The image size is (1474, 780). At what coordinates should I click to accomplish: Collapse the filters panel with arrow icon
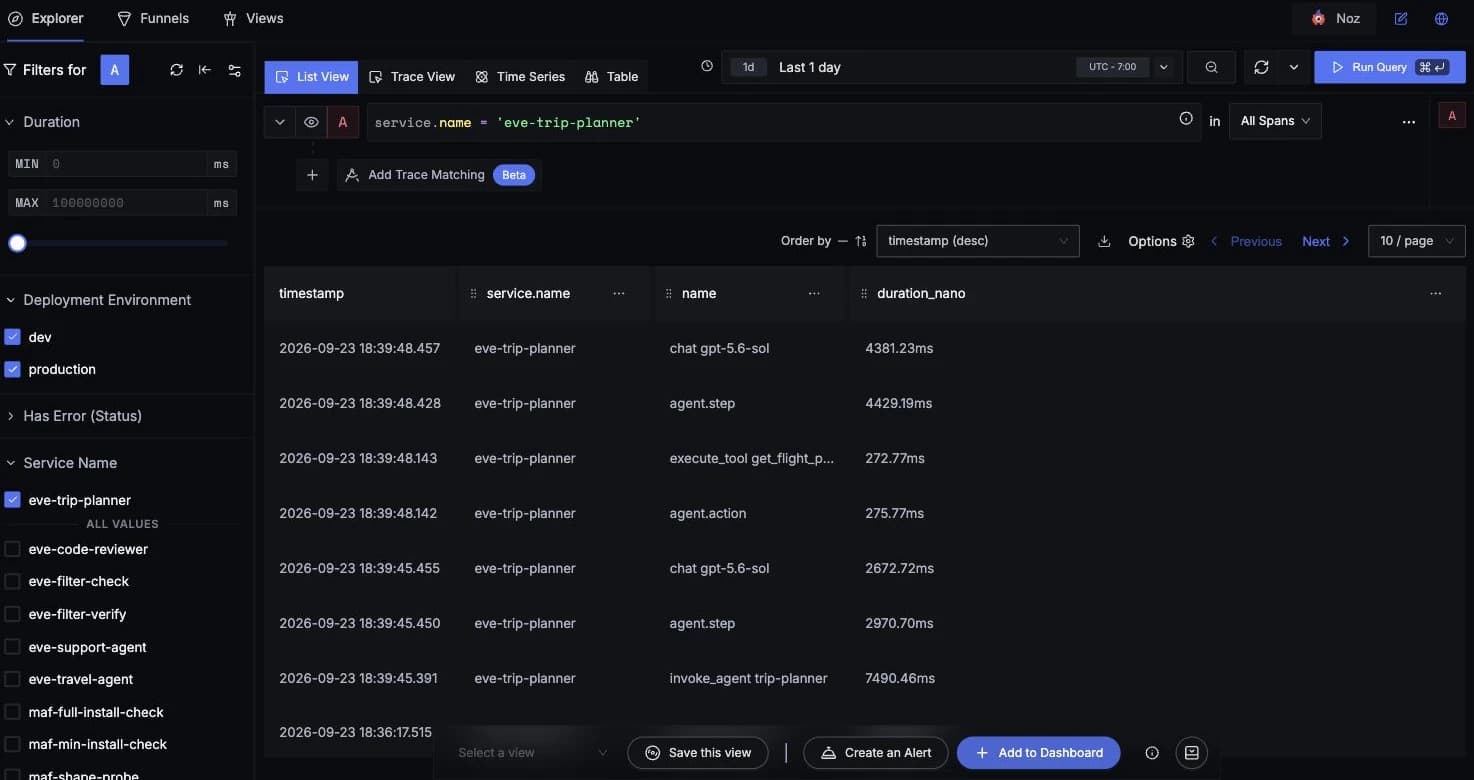pos(205,70)
